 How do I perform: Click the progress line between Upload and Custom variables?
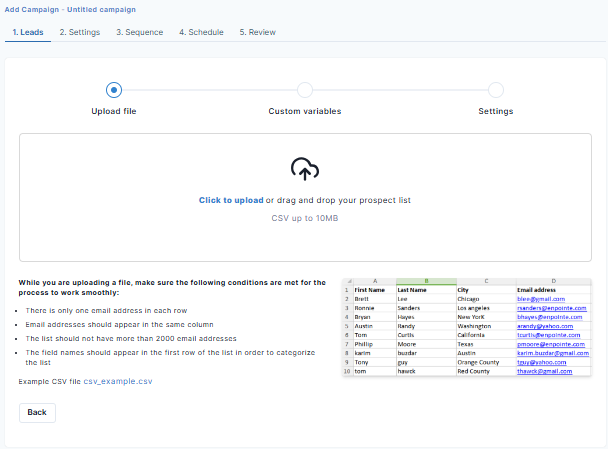point(208,91)
